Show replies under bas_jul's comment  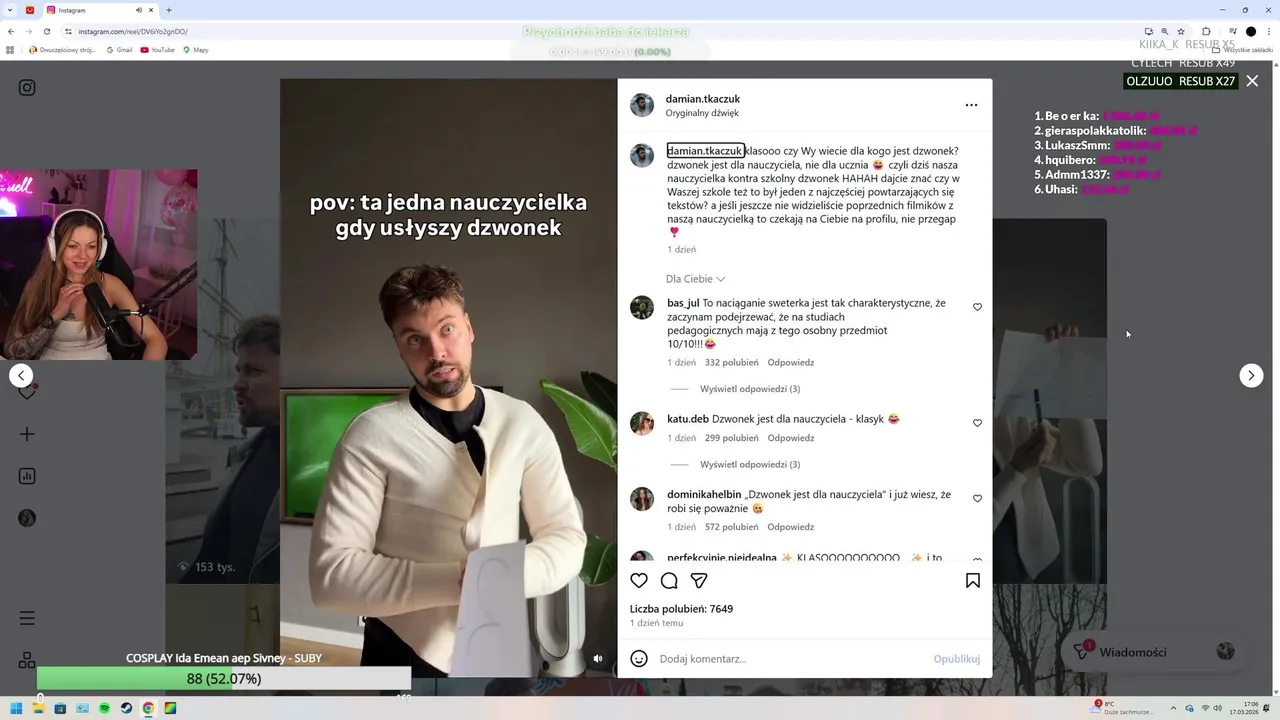tap(750, 389)
